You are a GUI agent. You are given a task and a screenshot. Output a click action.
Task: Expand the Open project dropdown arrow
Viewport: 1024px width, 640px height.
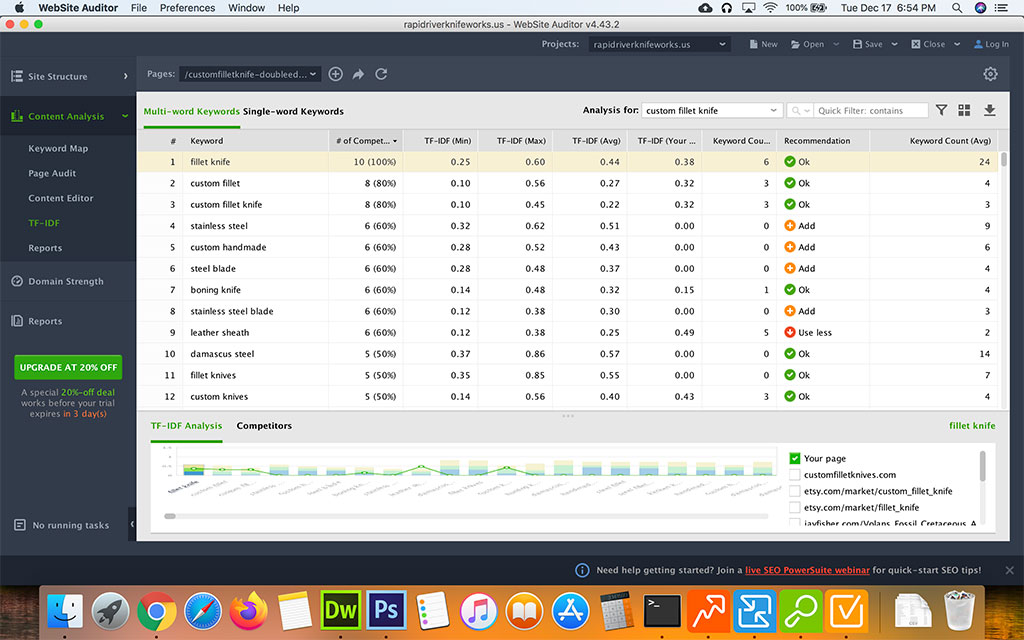pos(836,44)
